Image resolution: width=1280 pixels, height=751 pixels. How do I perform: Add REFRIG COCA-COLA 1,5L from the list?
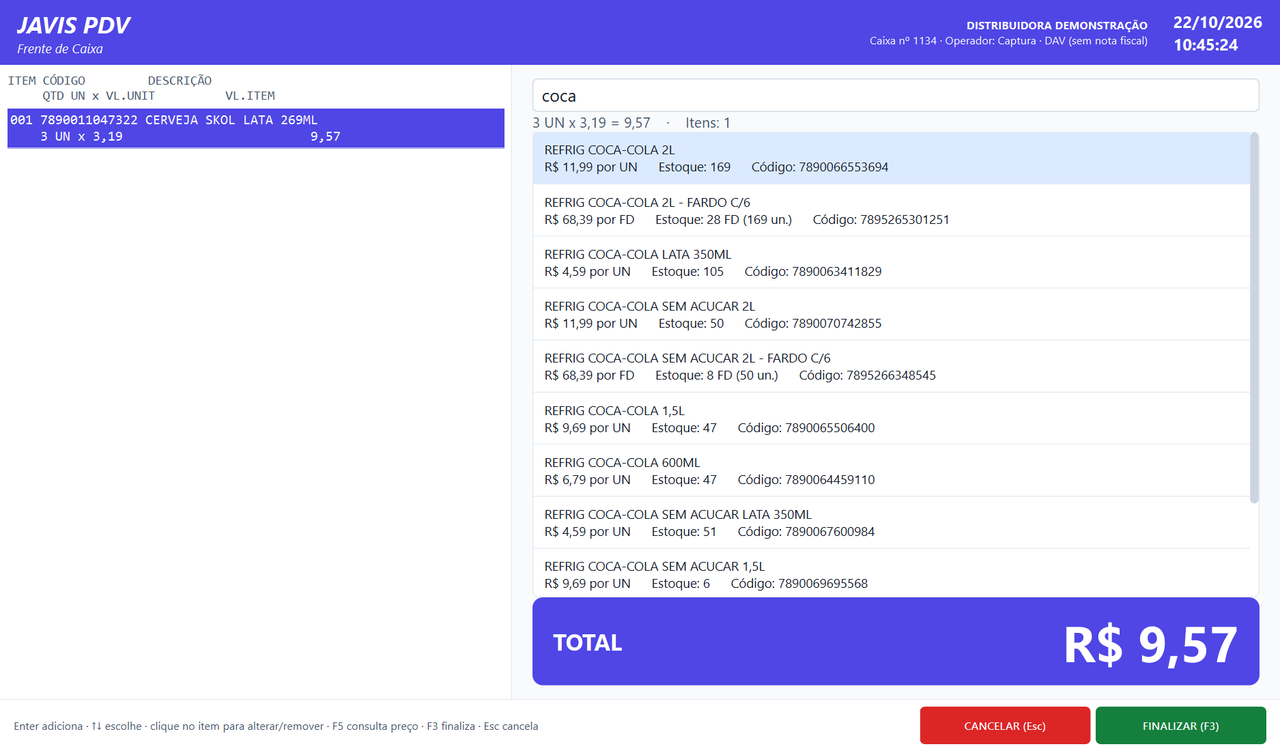pos(891,418)
